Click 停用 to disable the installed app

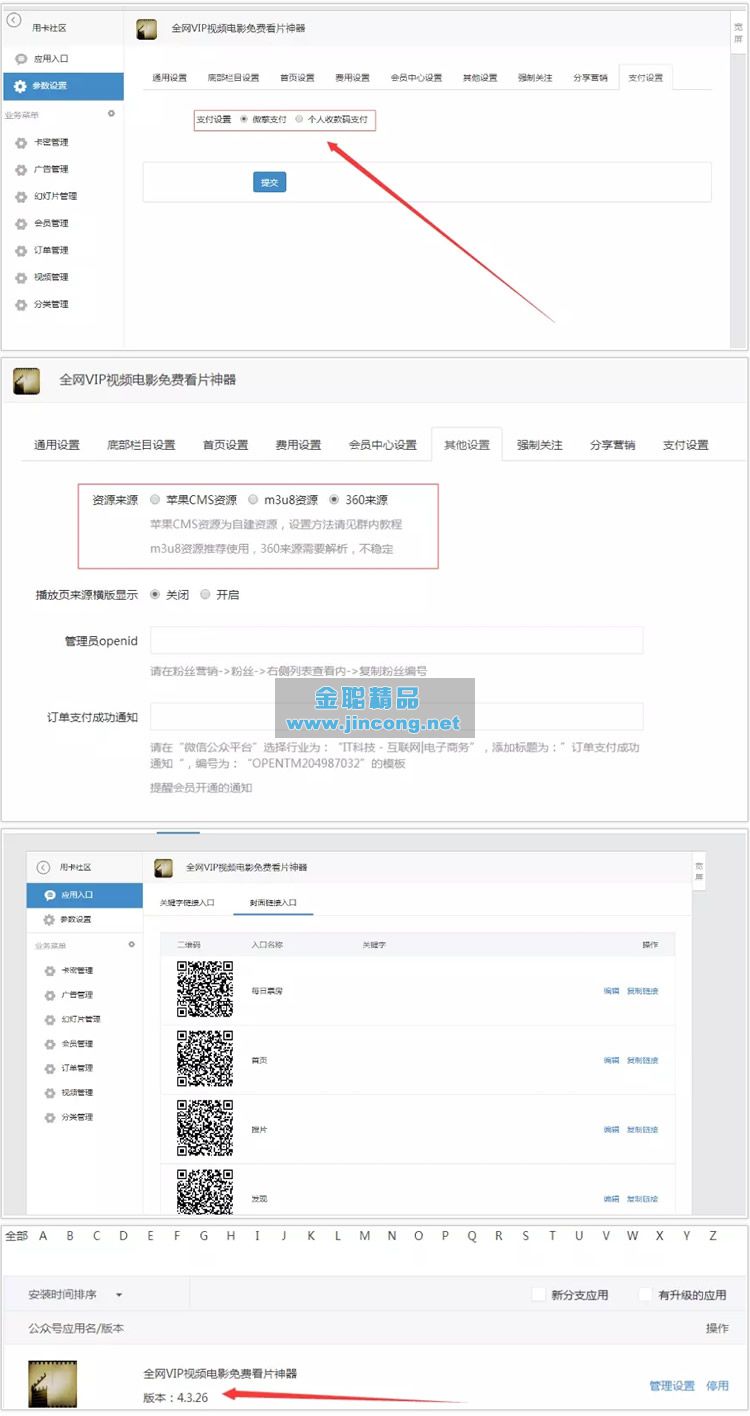click(x=717, y=1386)
